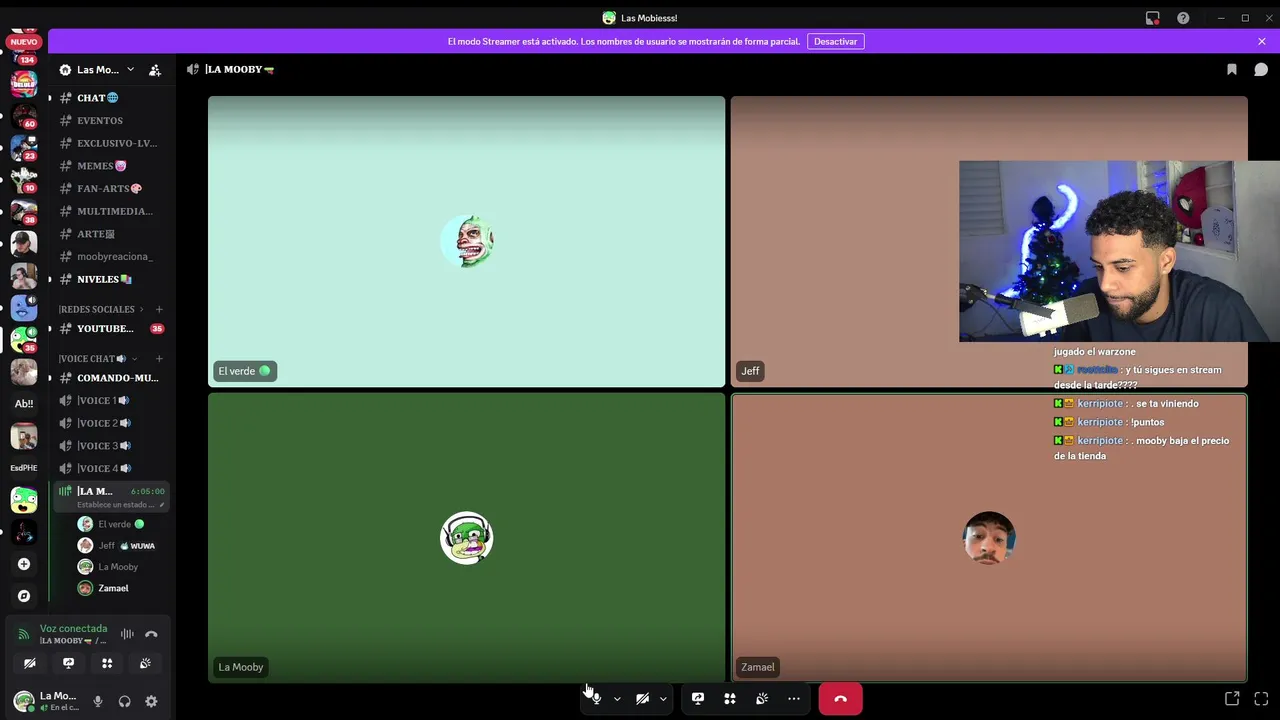Open camera options chevron

[663, 699]
